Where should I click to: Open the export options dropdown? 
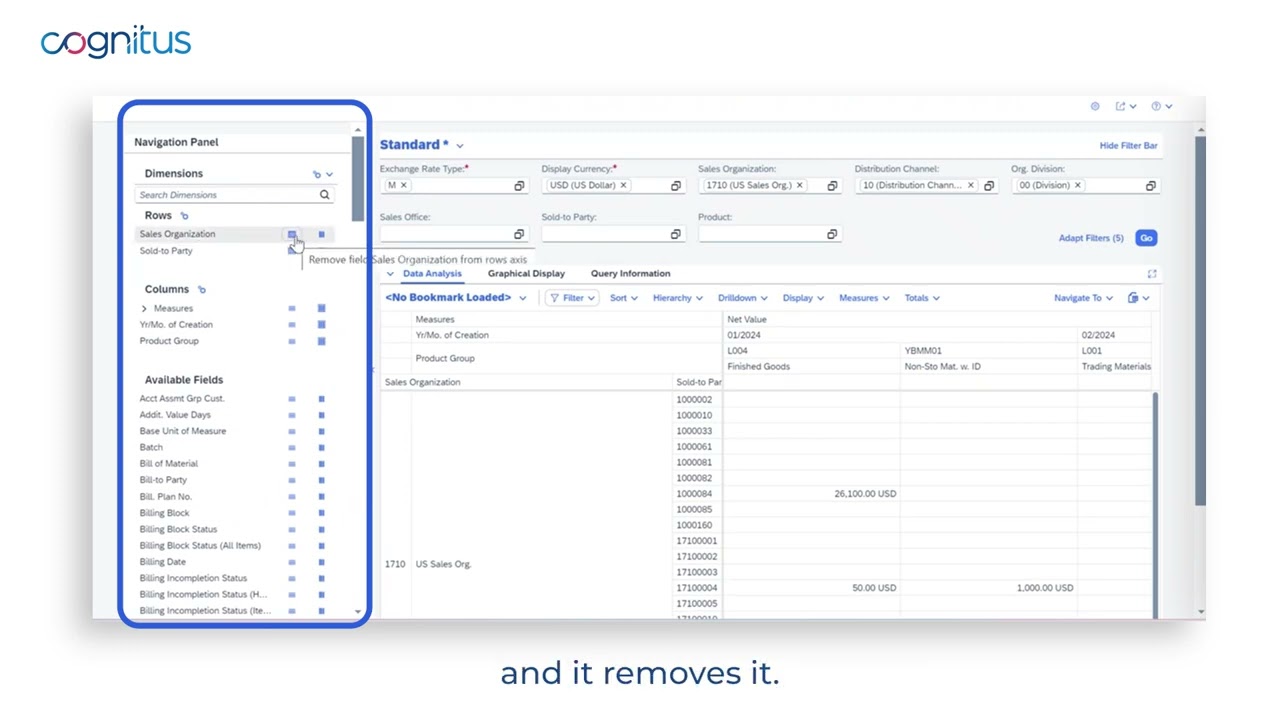[x=1138, y=298]
